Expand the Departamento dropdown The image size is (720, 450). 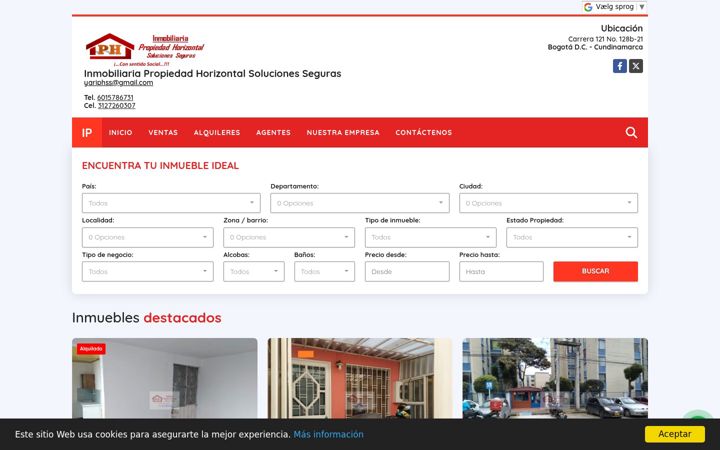tap(360, 203)
